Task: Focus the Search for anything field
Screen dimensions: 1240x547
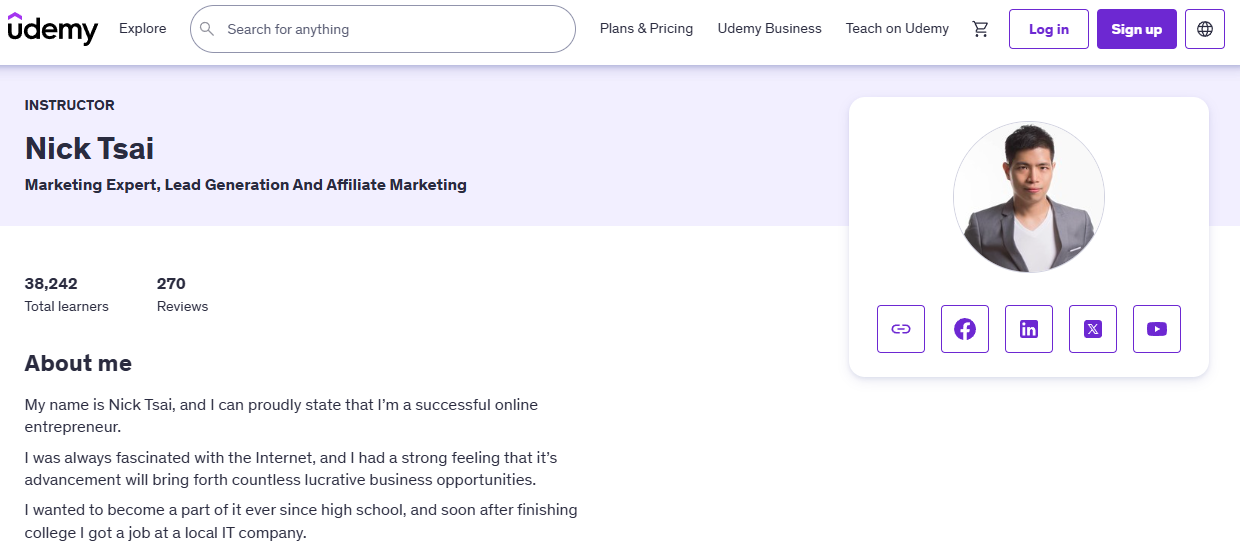Action: pyautogui.click(x=383, y=29)
